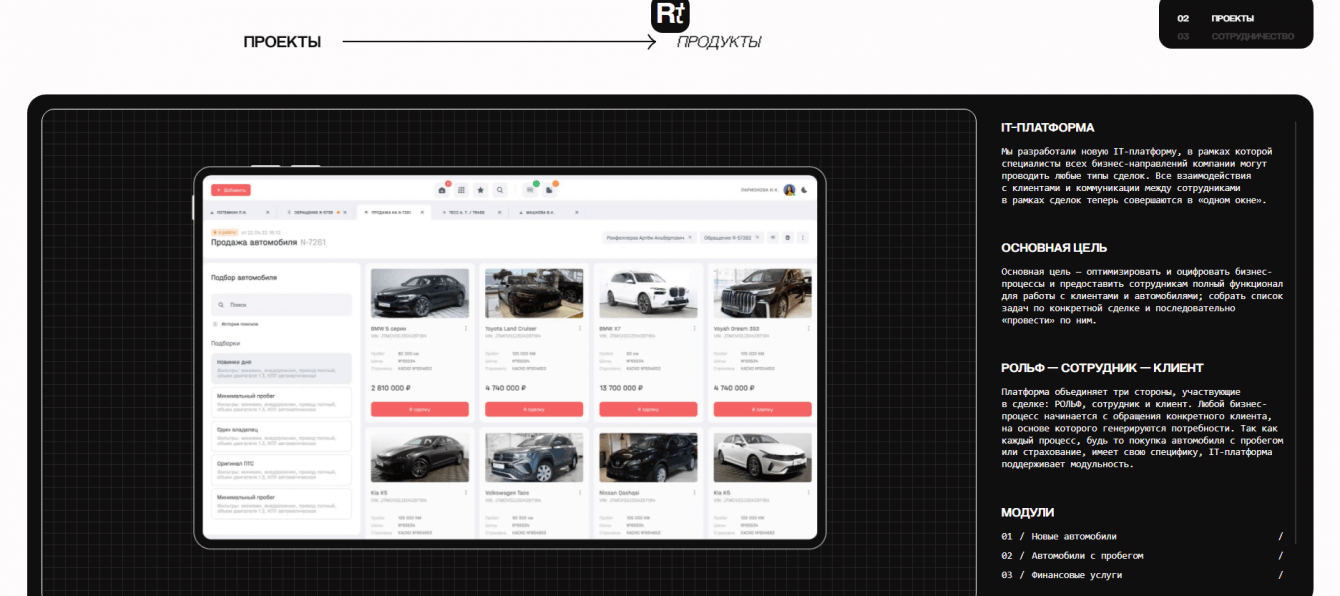This screenshot has height=596, width=1340.
Task: Open the three-dot menu on Nissan Qashqai card
Action: point(695,492)
